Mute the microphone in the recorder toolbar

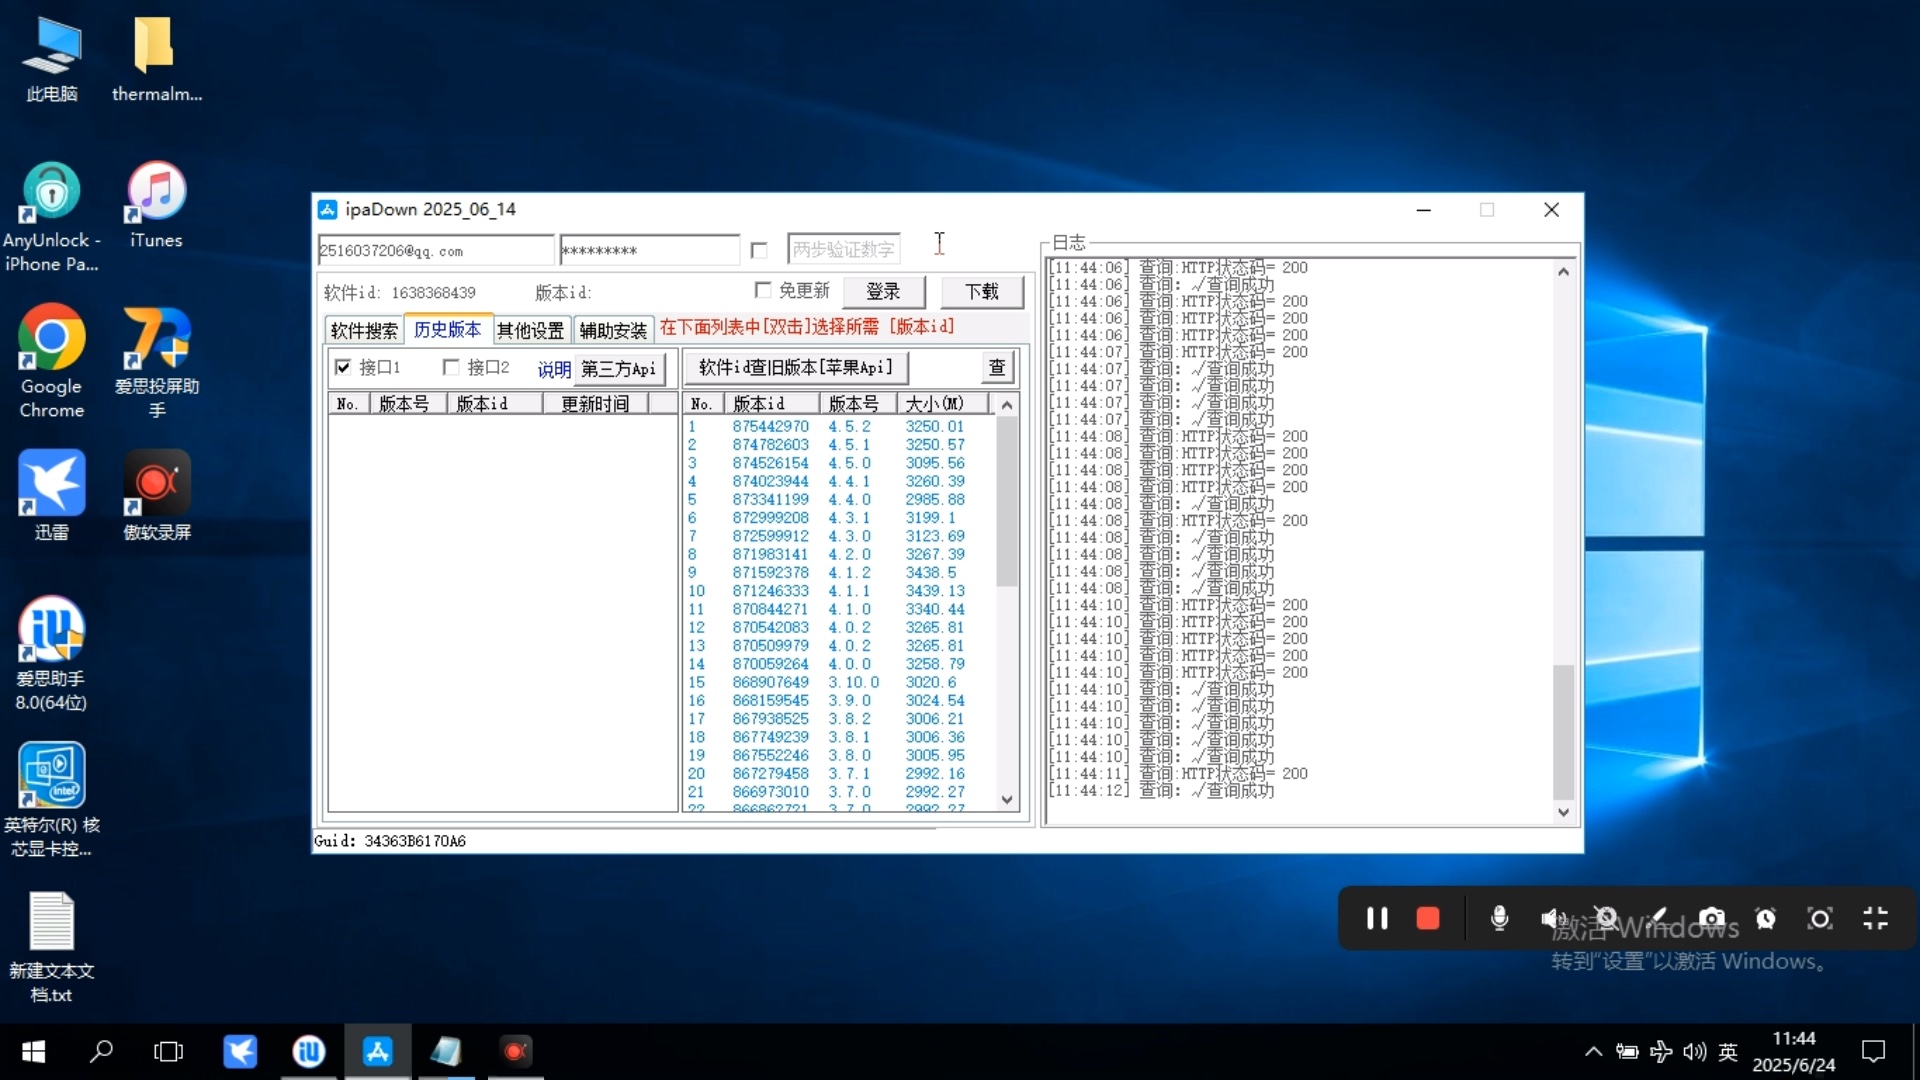1498,918
